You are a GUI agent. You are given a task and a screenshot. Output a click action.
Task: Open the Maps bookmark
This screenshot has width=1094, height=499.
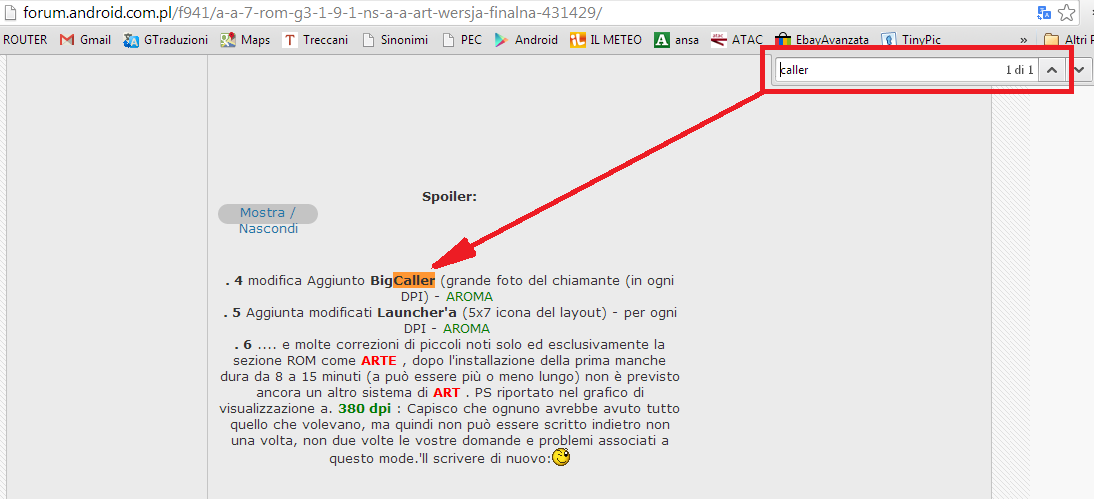tap(246, 40)
